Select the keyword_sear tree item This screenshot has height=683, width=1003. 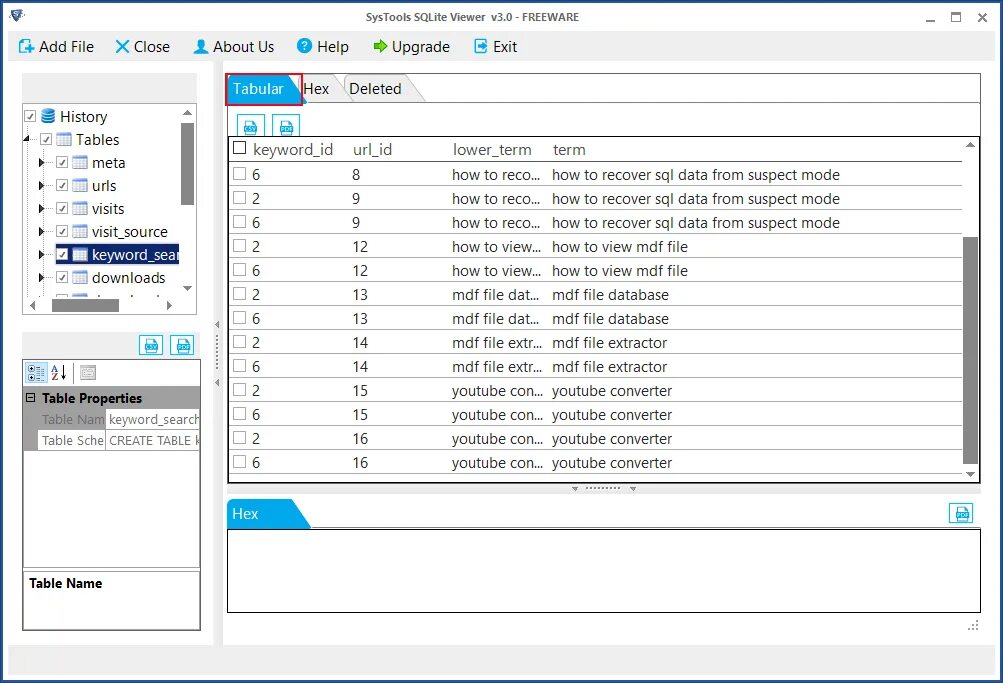tap(135, 255)
